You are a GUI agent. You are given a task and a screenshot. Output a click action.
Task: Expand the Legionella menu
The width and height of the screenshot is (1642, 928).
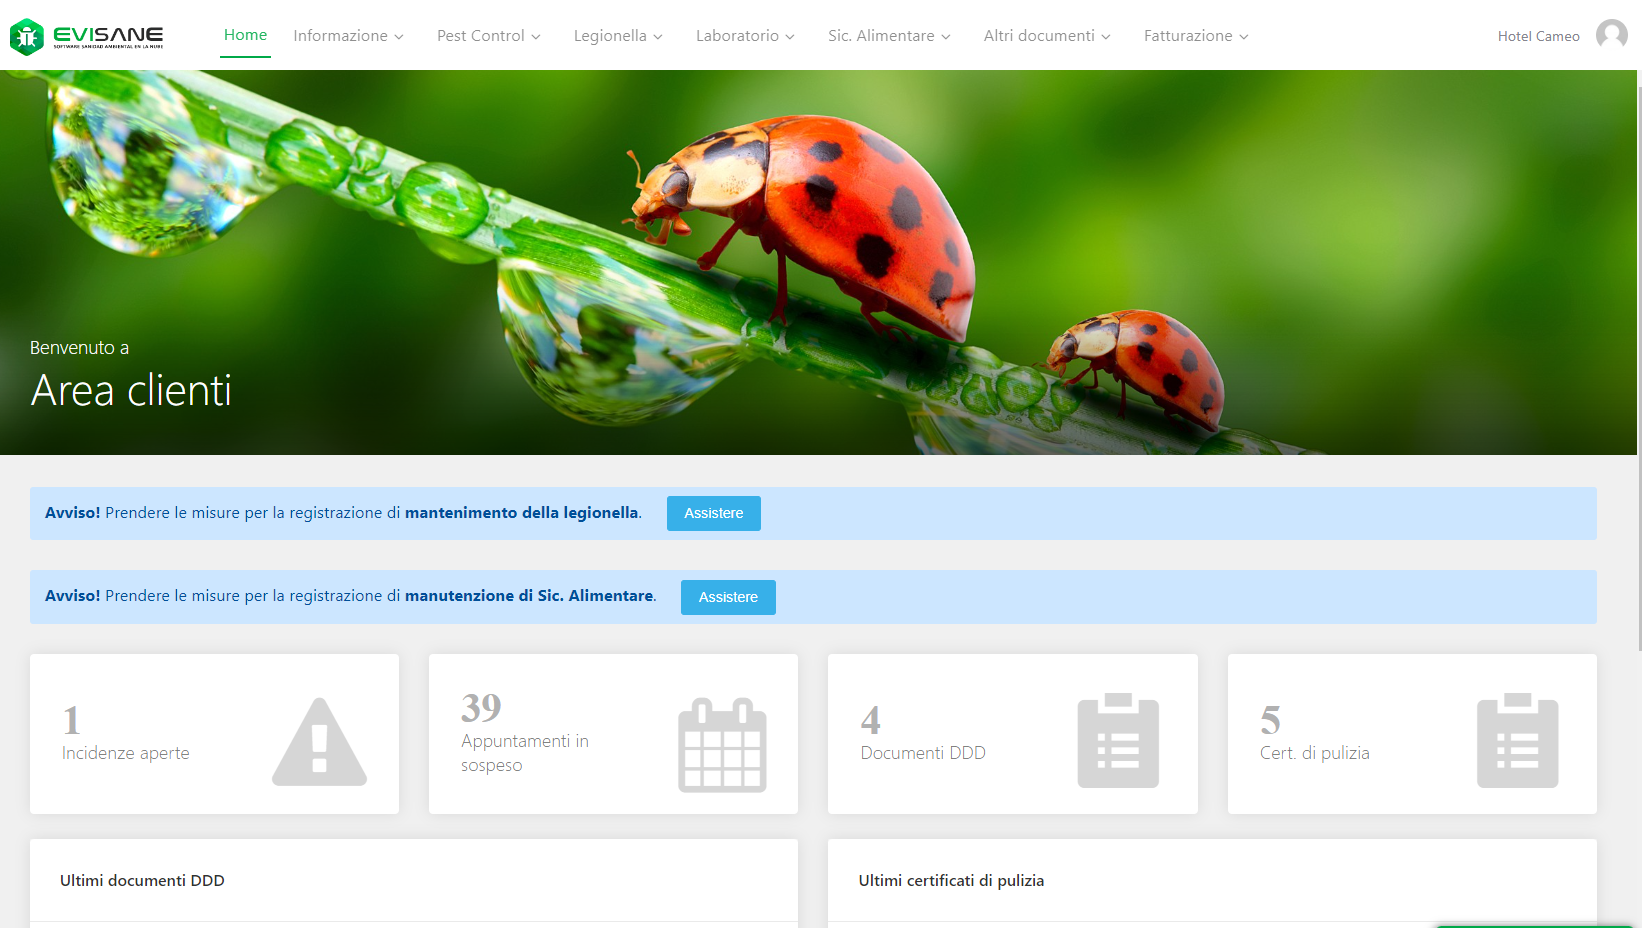(617, 36)
